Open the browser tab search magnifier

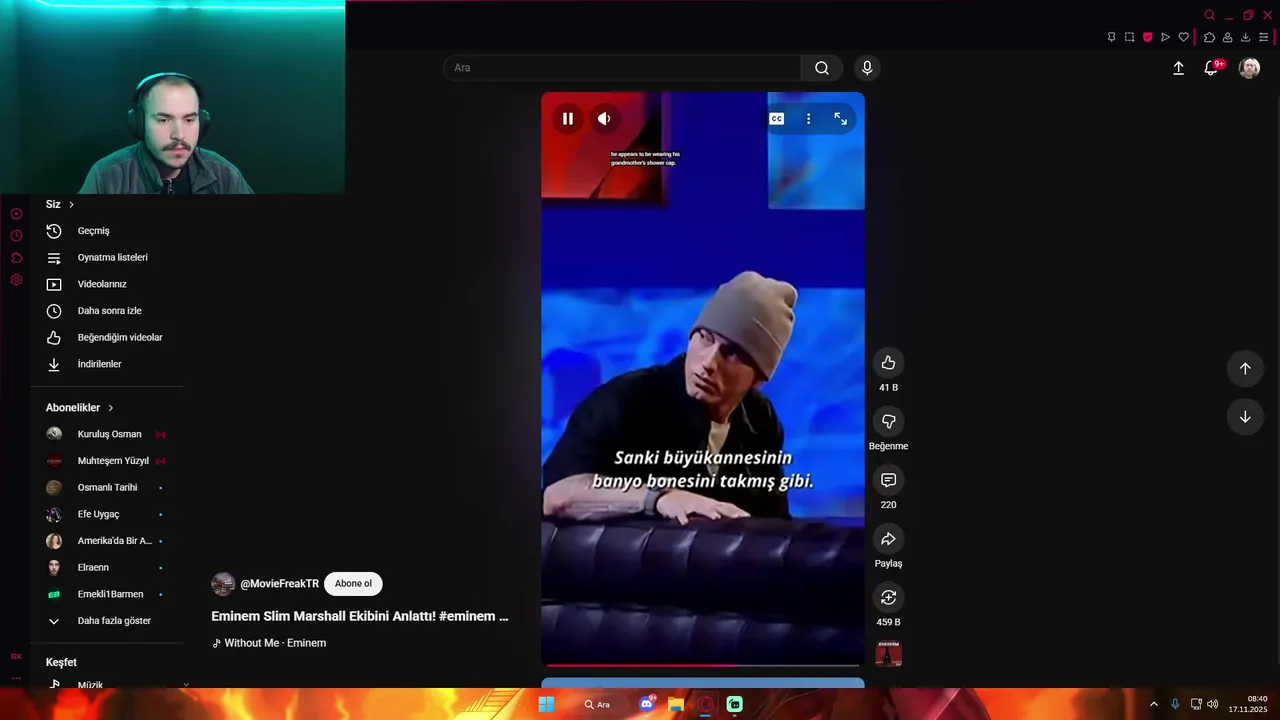[1209, 15]
